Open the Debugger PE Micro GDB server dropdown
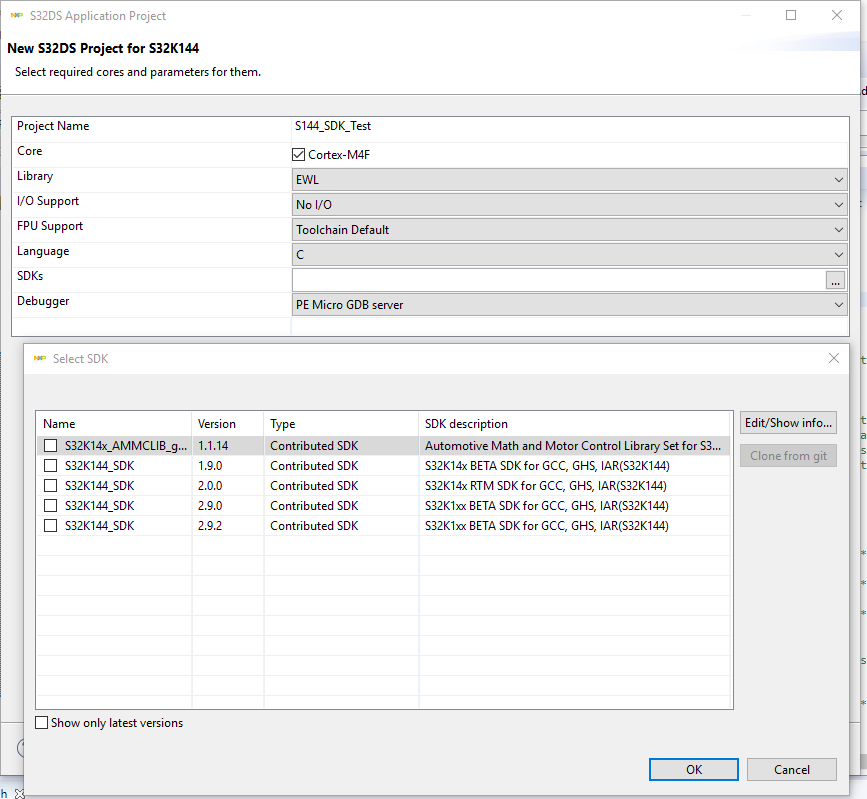The image size is (867, 799). 568,305
